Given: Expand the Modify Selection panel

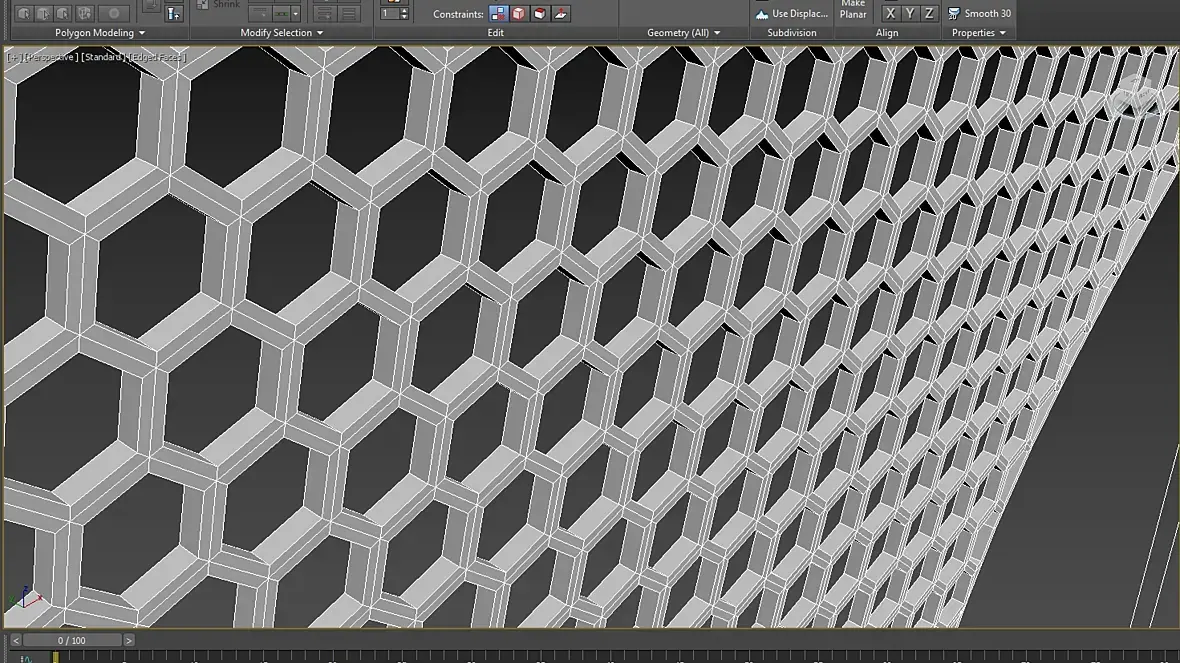Looking at the screenshot, I should pyautogui.click(x=281, y=33).
